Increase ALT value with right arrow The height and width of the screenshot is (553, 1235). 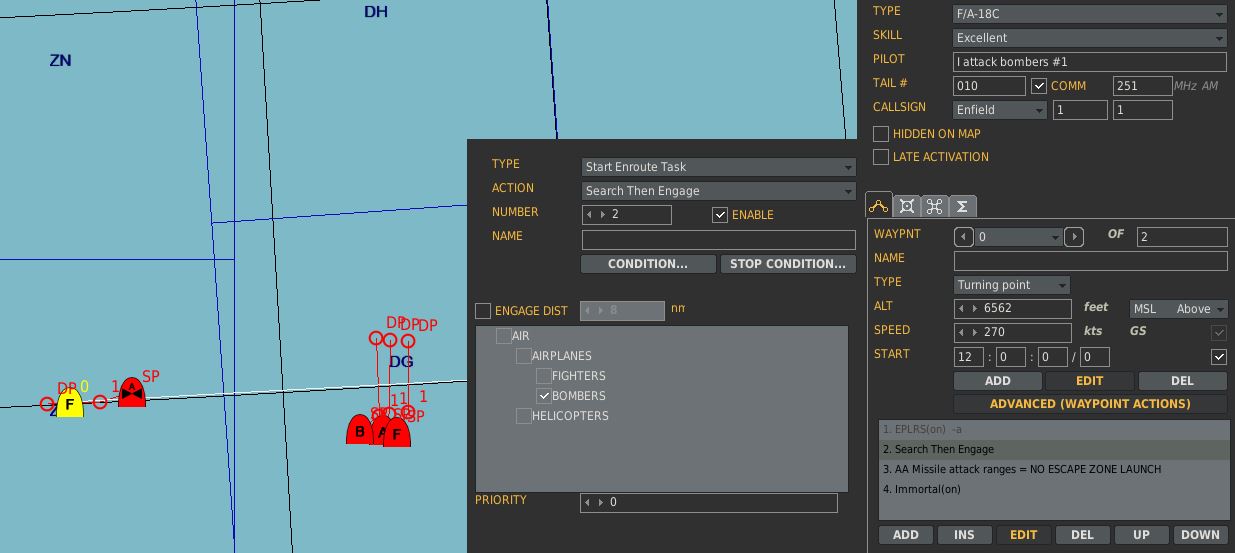pyautogui.click(x=975, y=309)
